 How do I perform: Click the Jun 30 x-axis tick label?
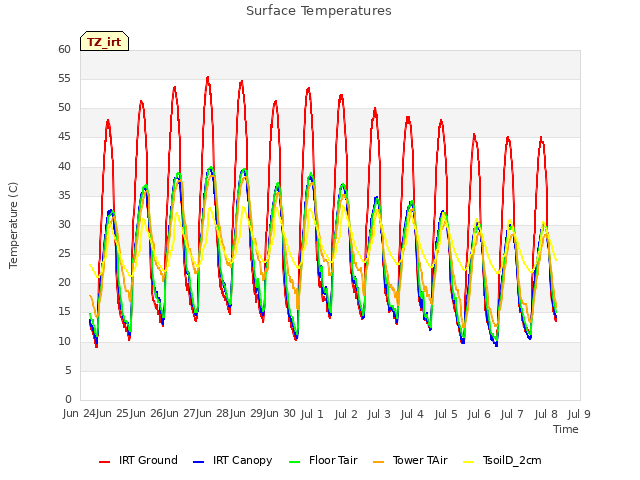click(279, 414)
